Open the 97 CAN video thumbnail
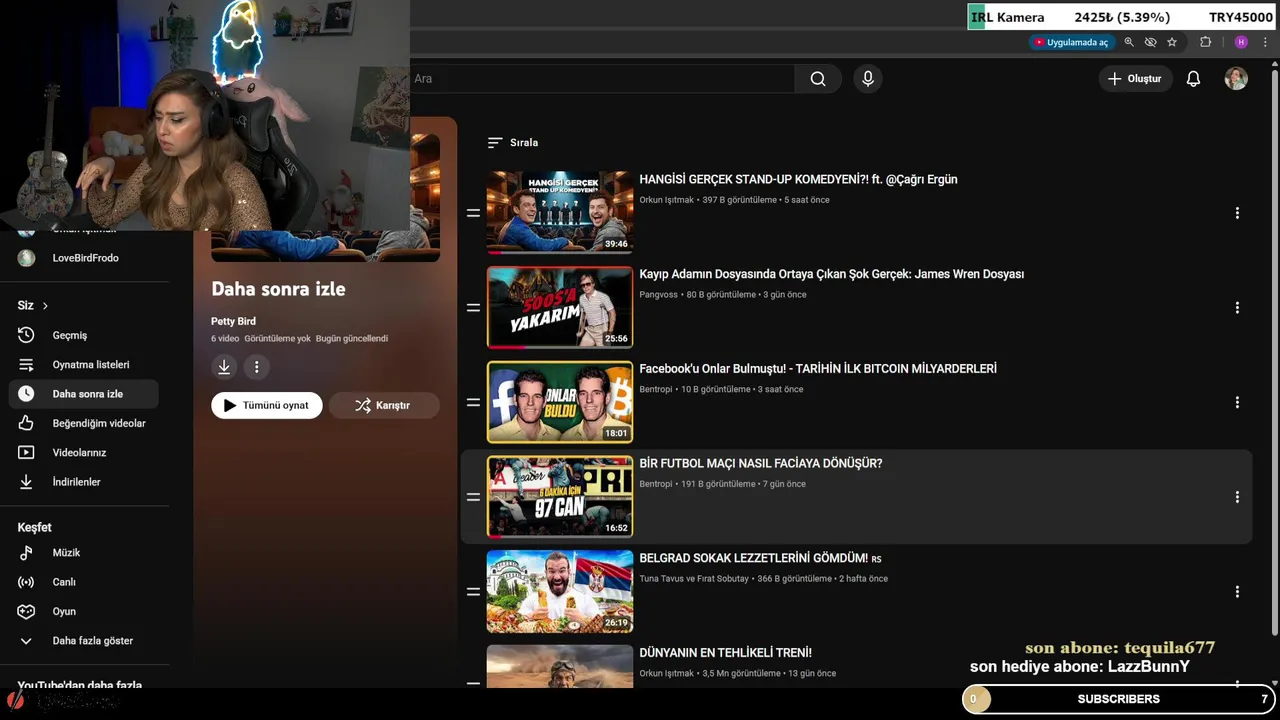This screenshot has width=1280, height=720. [x=560, y=496]
